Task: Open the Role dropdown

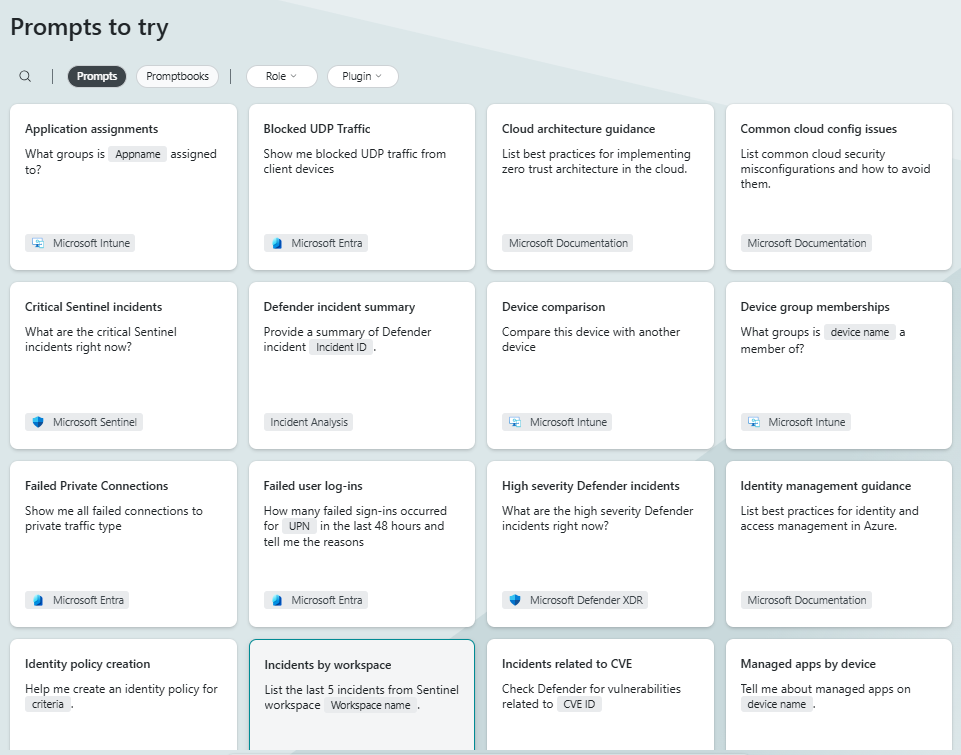Action: point(280,76)
